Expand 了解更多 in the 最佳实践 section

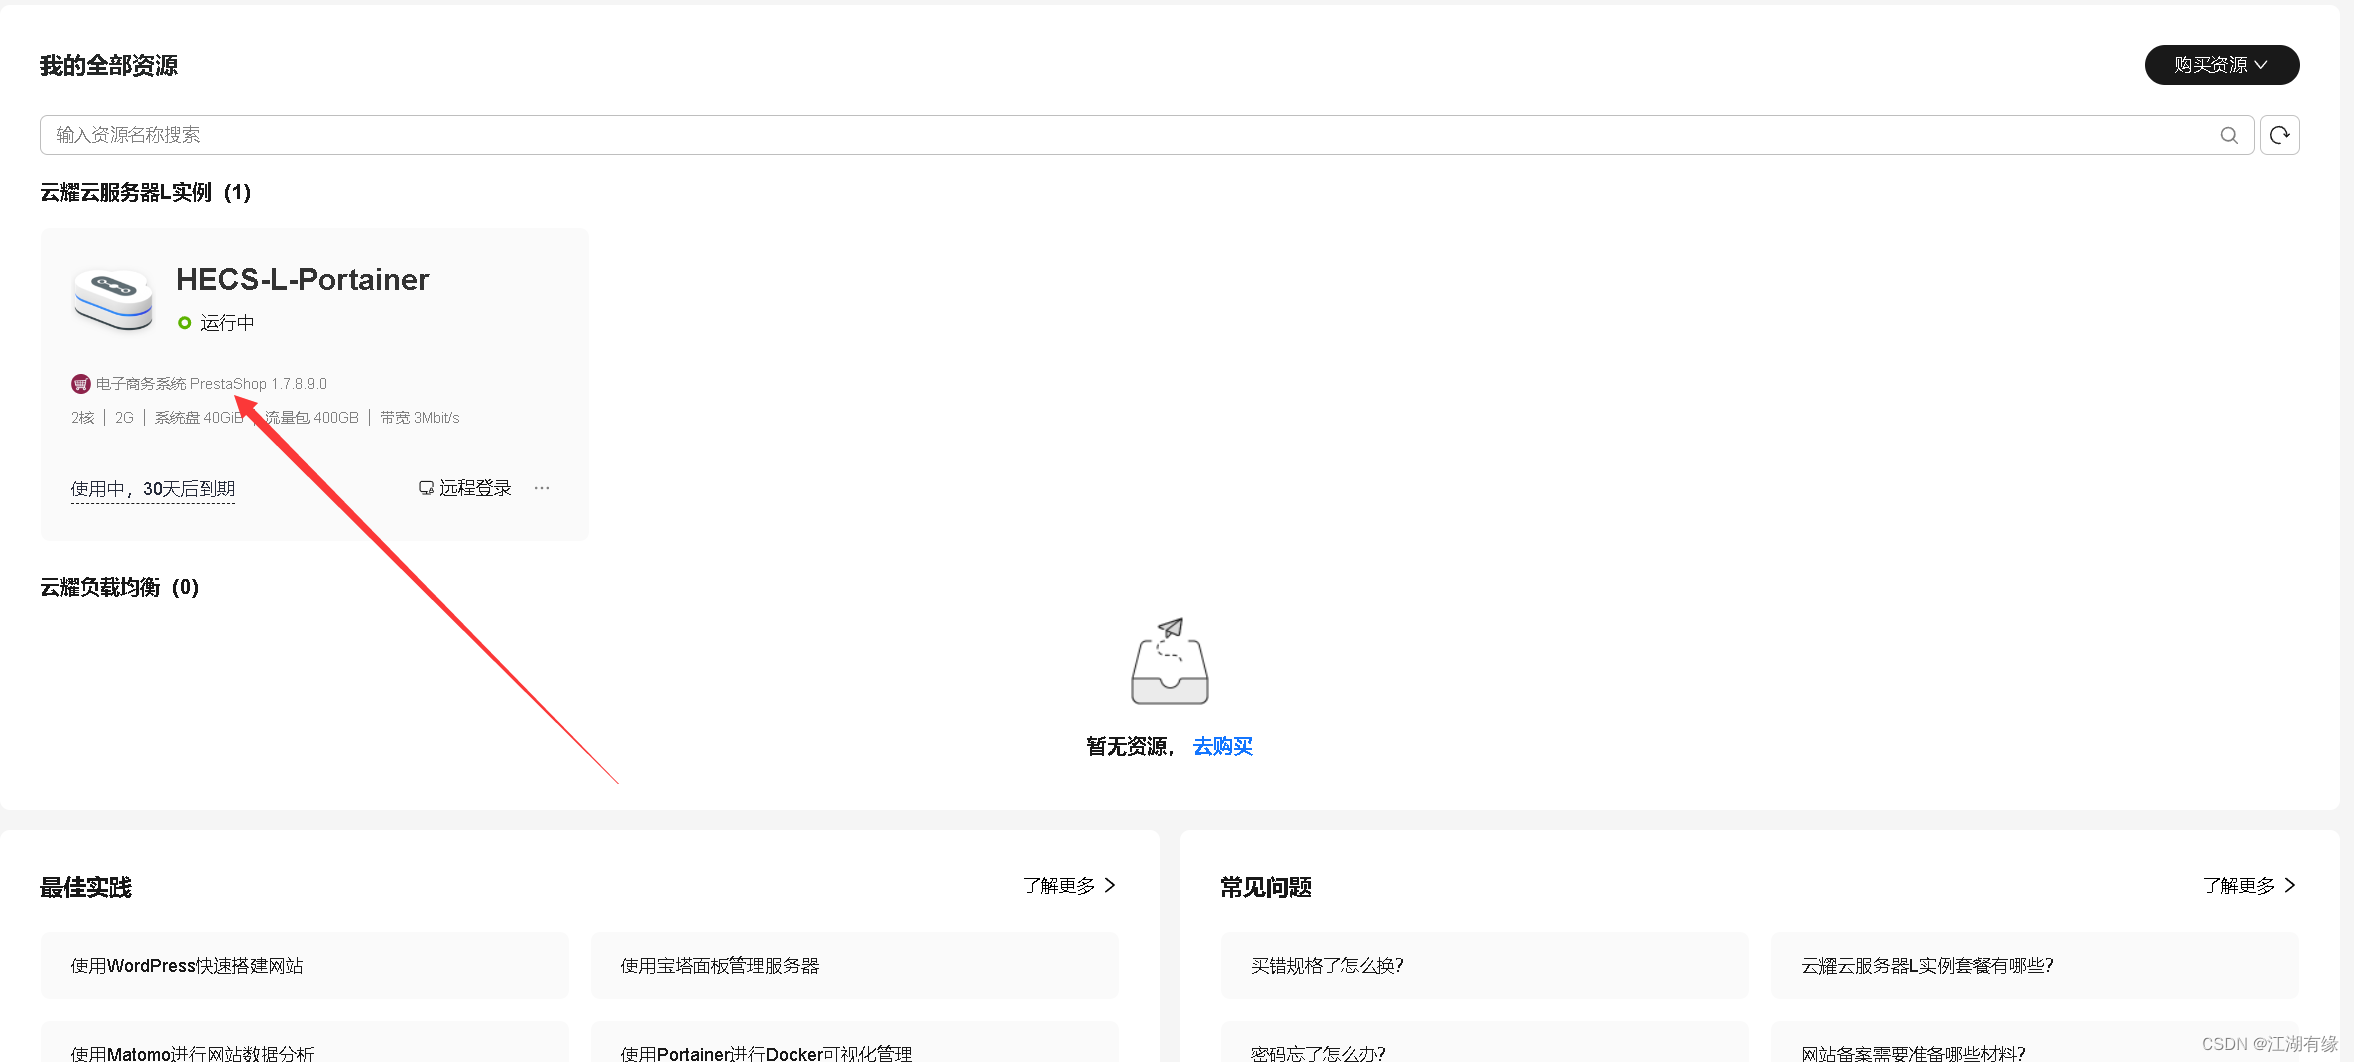1068,886
